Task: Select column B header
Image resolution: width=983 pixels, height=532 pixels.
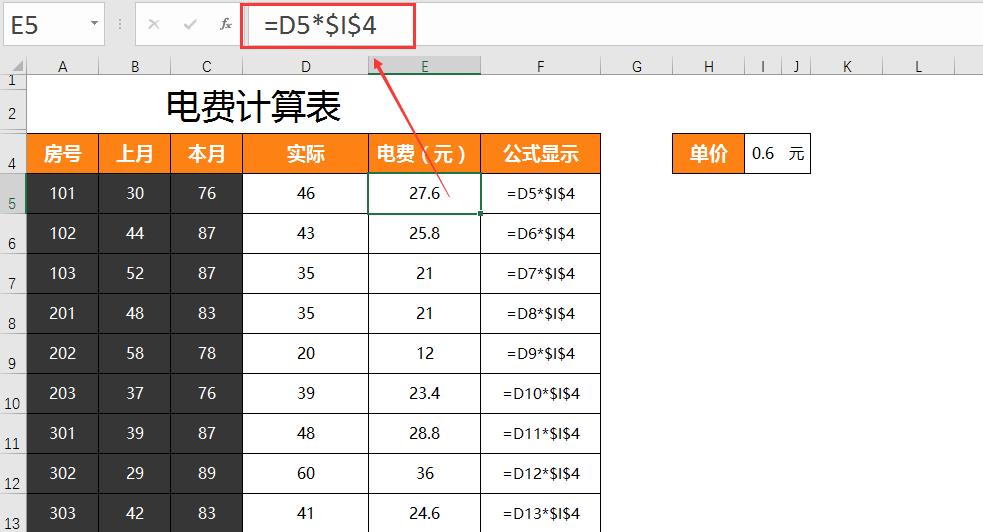Action: point(135,66)
